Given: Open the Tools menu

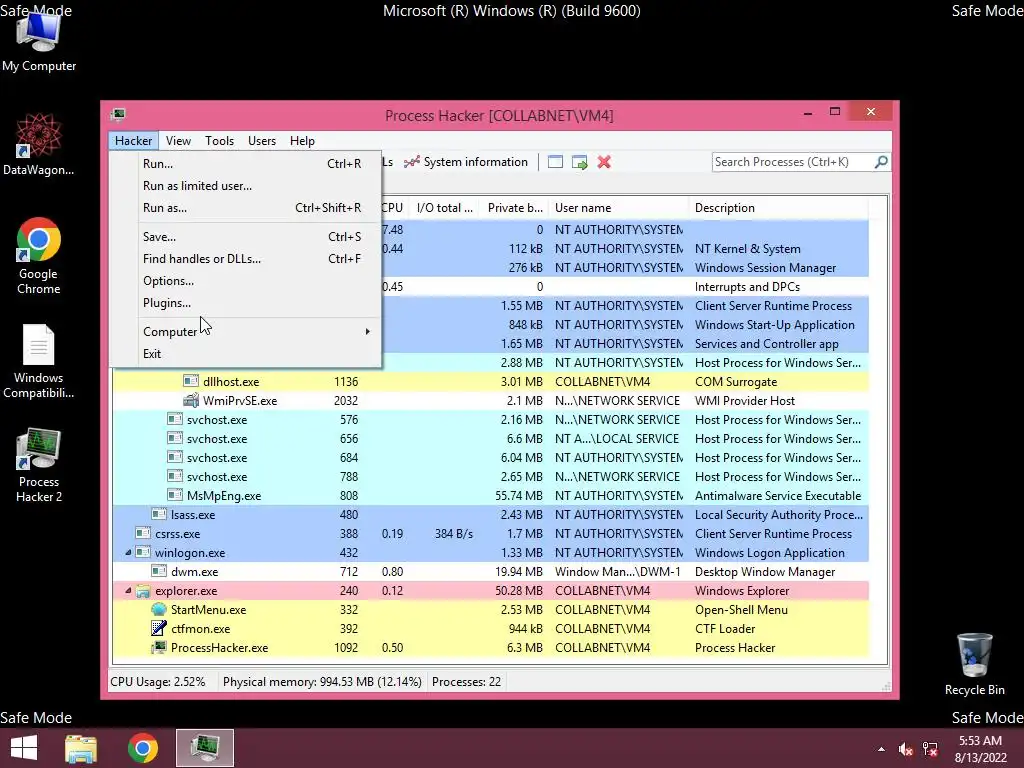Looking at the screenshot, I should 219,140.
